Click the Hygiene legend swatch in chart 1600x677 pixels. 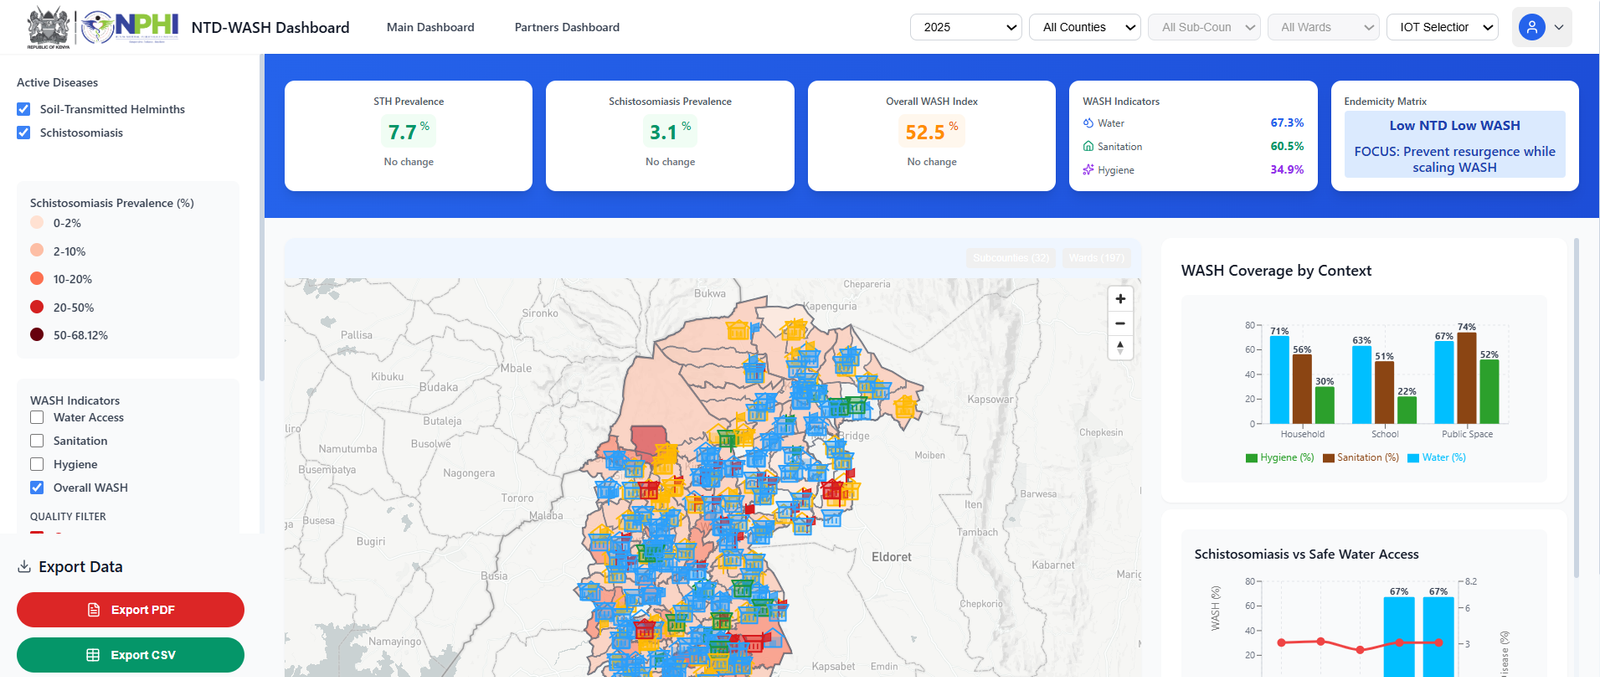pyautogui.click(x=1251, y=458)
